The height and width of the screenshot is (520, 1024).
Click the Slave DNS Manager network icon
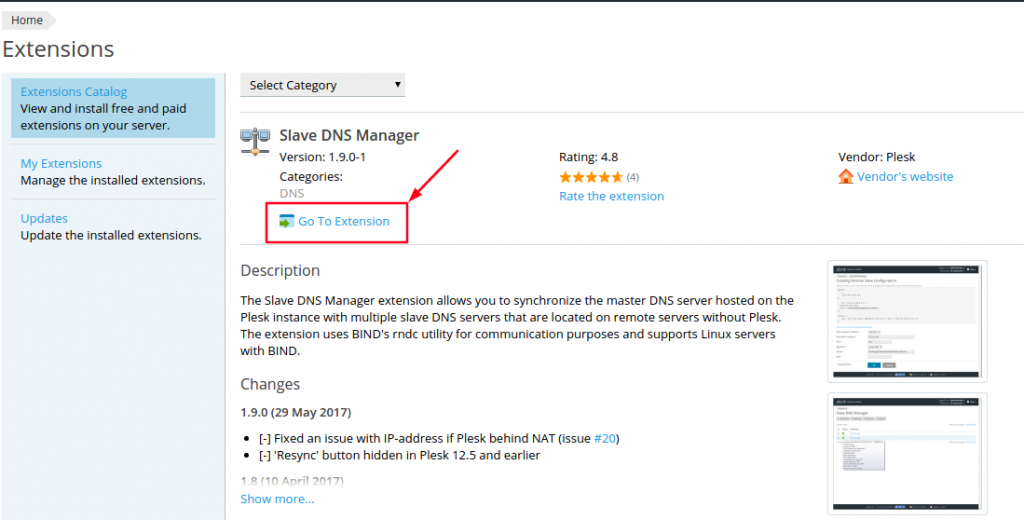(255, 141)
